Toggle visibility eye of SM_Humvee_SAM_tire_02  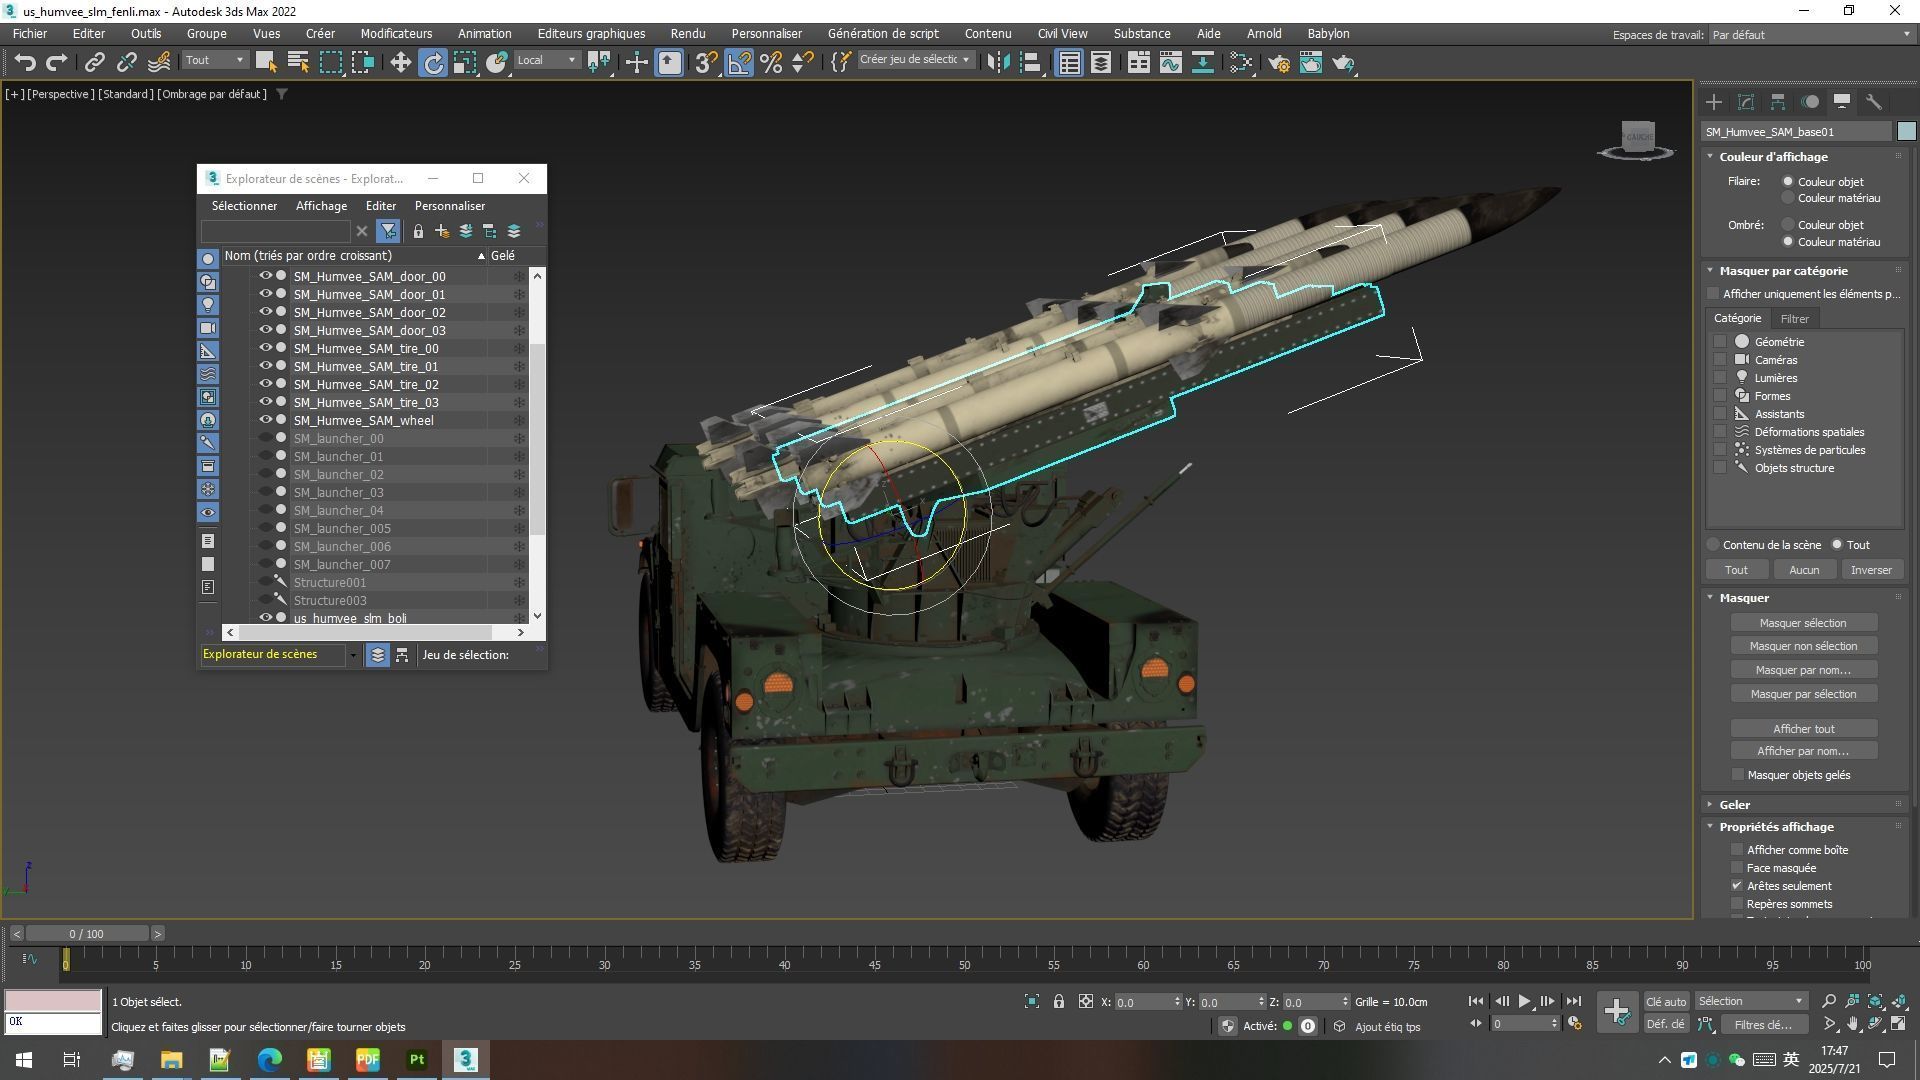(x=266, y=384)
